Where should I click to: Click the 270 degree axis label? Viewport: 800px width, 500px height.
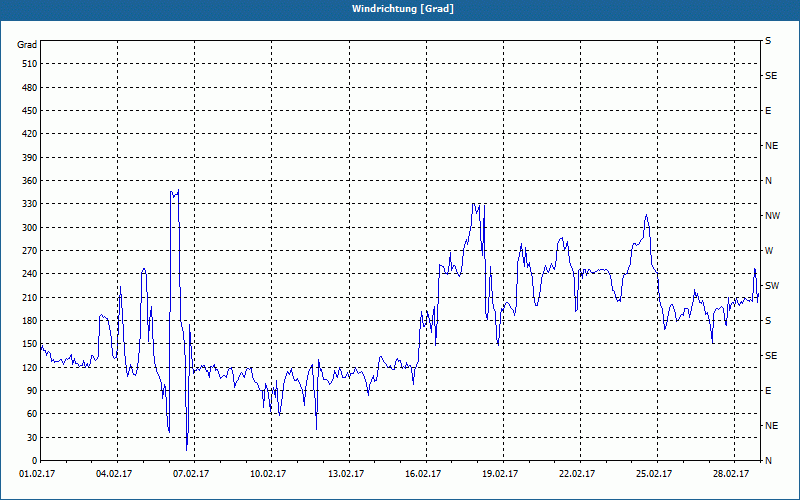point(30,251)
